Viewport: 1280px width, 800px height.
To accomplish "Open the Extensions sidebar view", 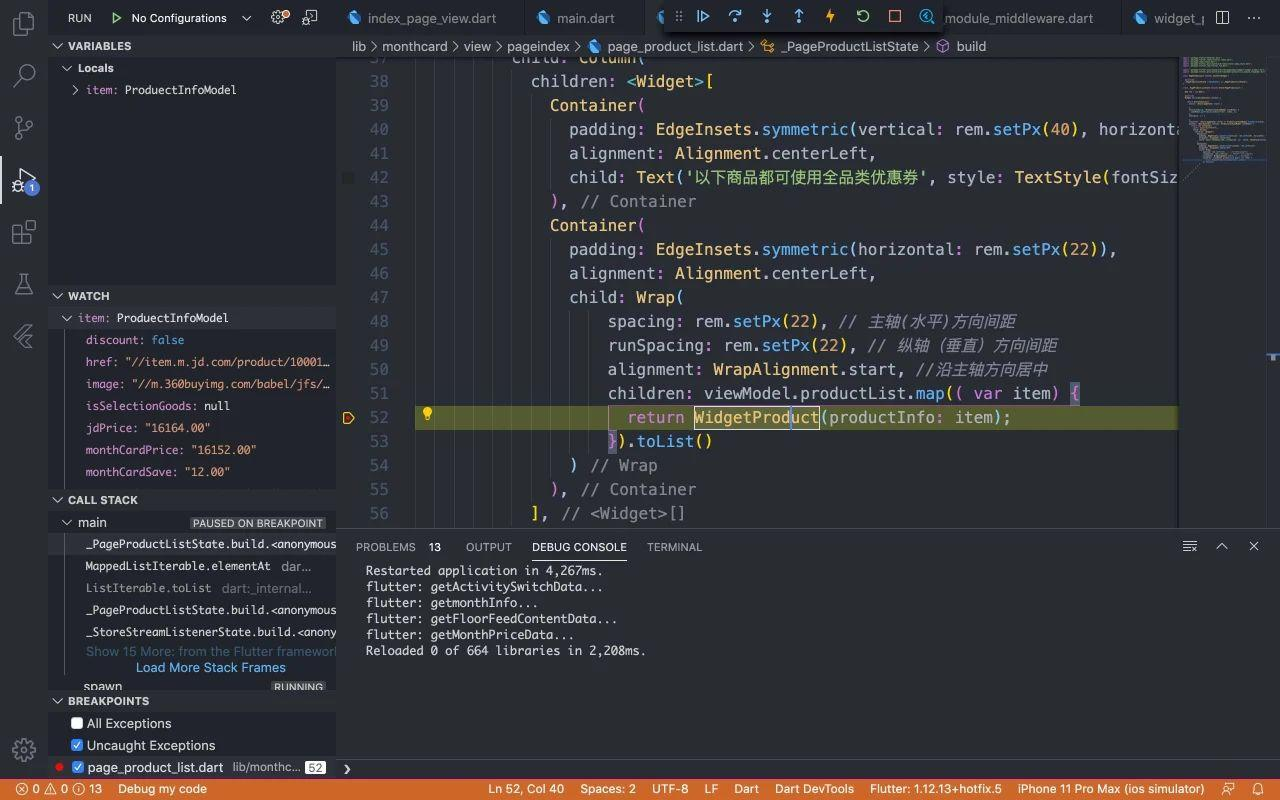I will click(x=24, y=233).
